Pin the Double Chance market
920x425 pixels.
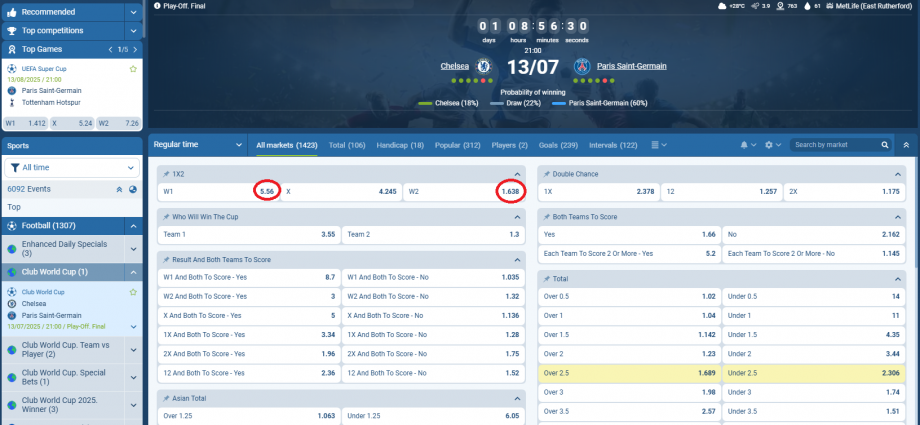tap(547, 174)
